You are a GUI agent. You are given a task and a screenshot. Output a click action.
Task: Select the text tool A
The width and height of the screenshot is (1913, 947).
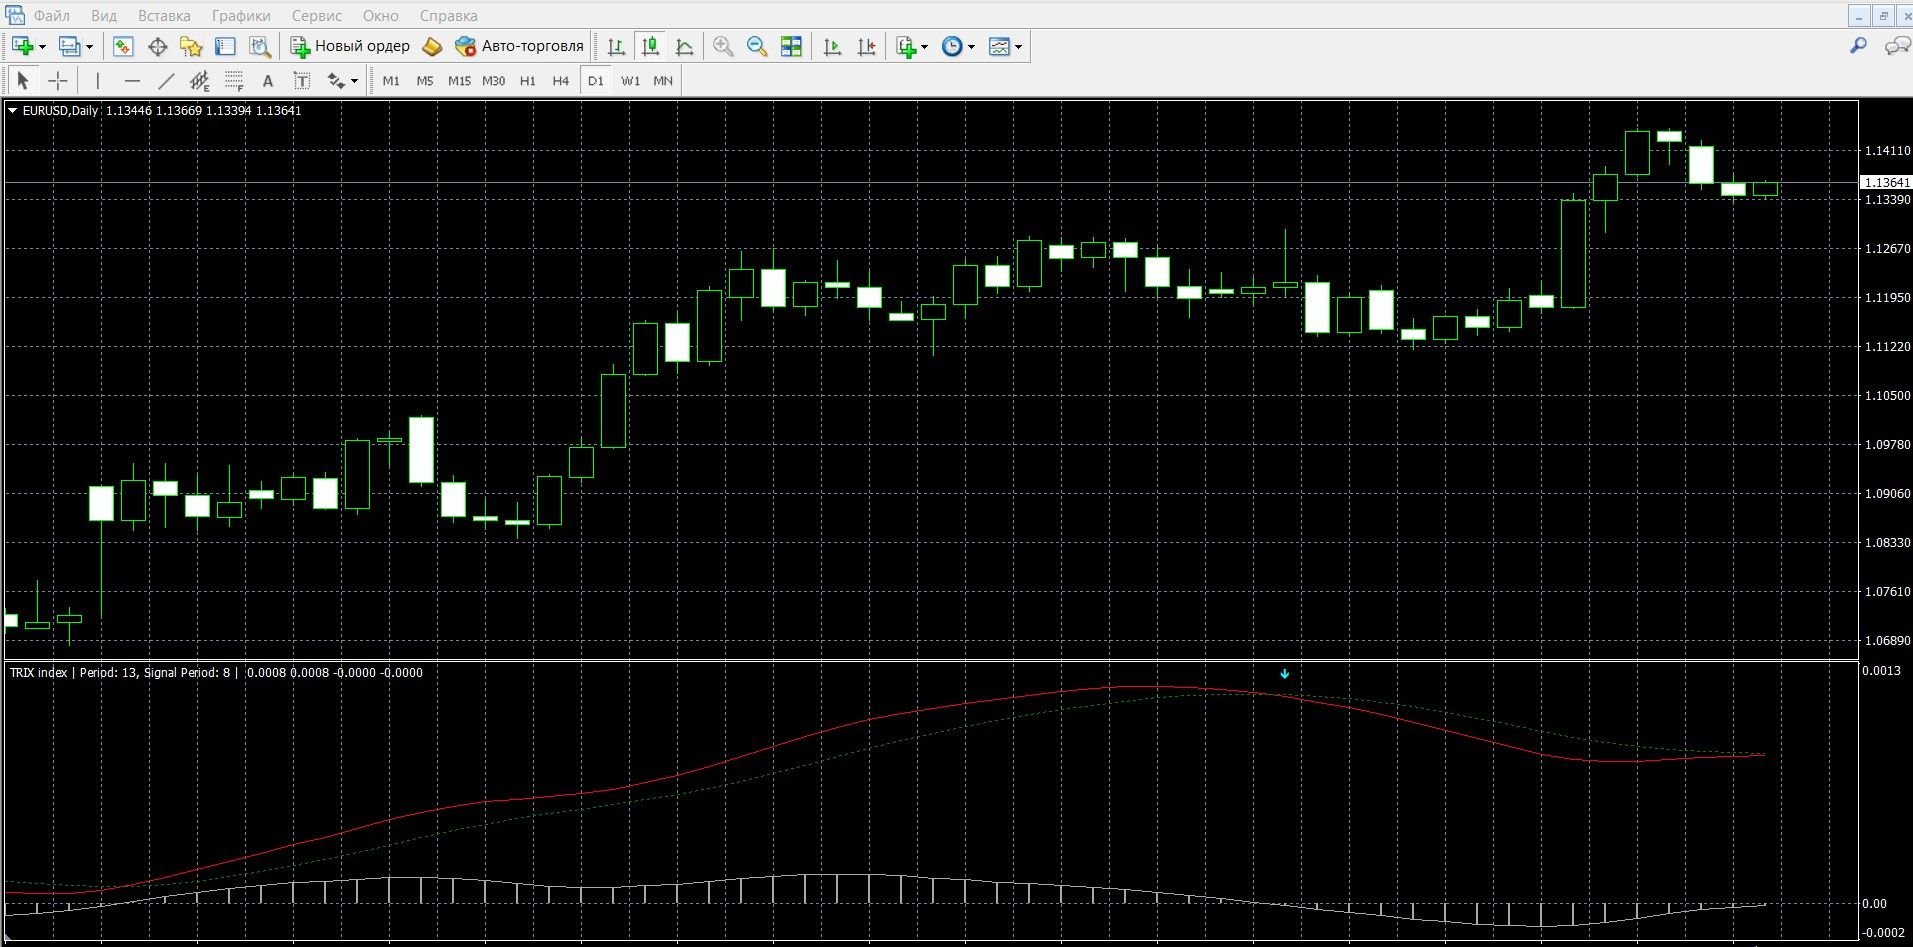coord(267,80)
